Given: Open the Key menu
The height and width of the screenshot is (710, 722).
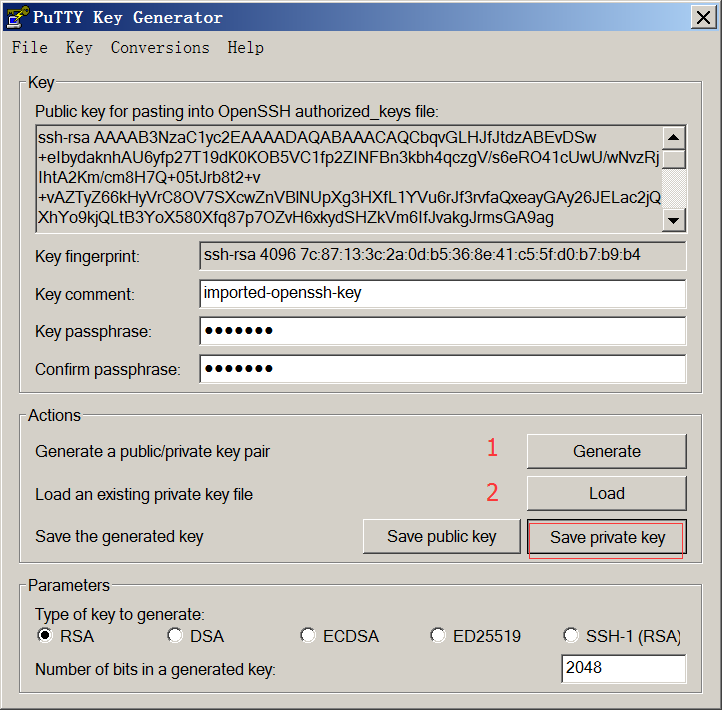Looking at the screenshot, I should (79, 47).
